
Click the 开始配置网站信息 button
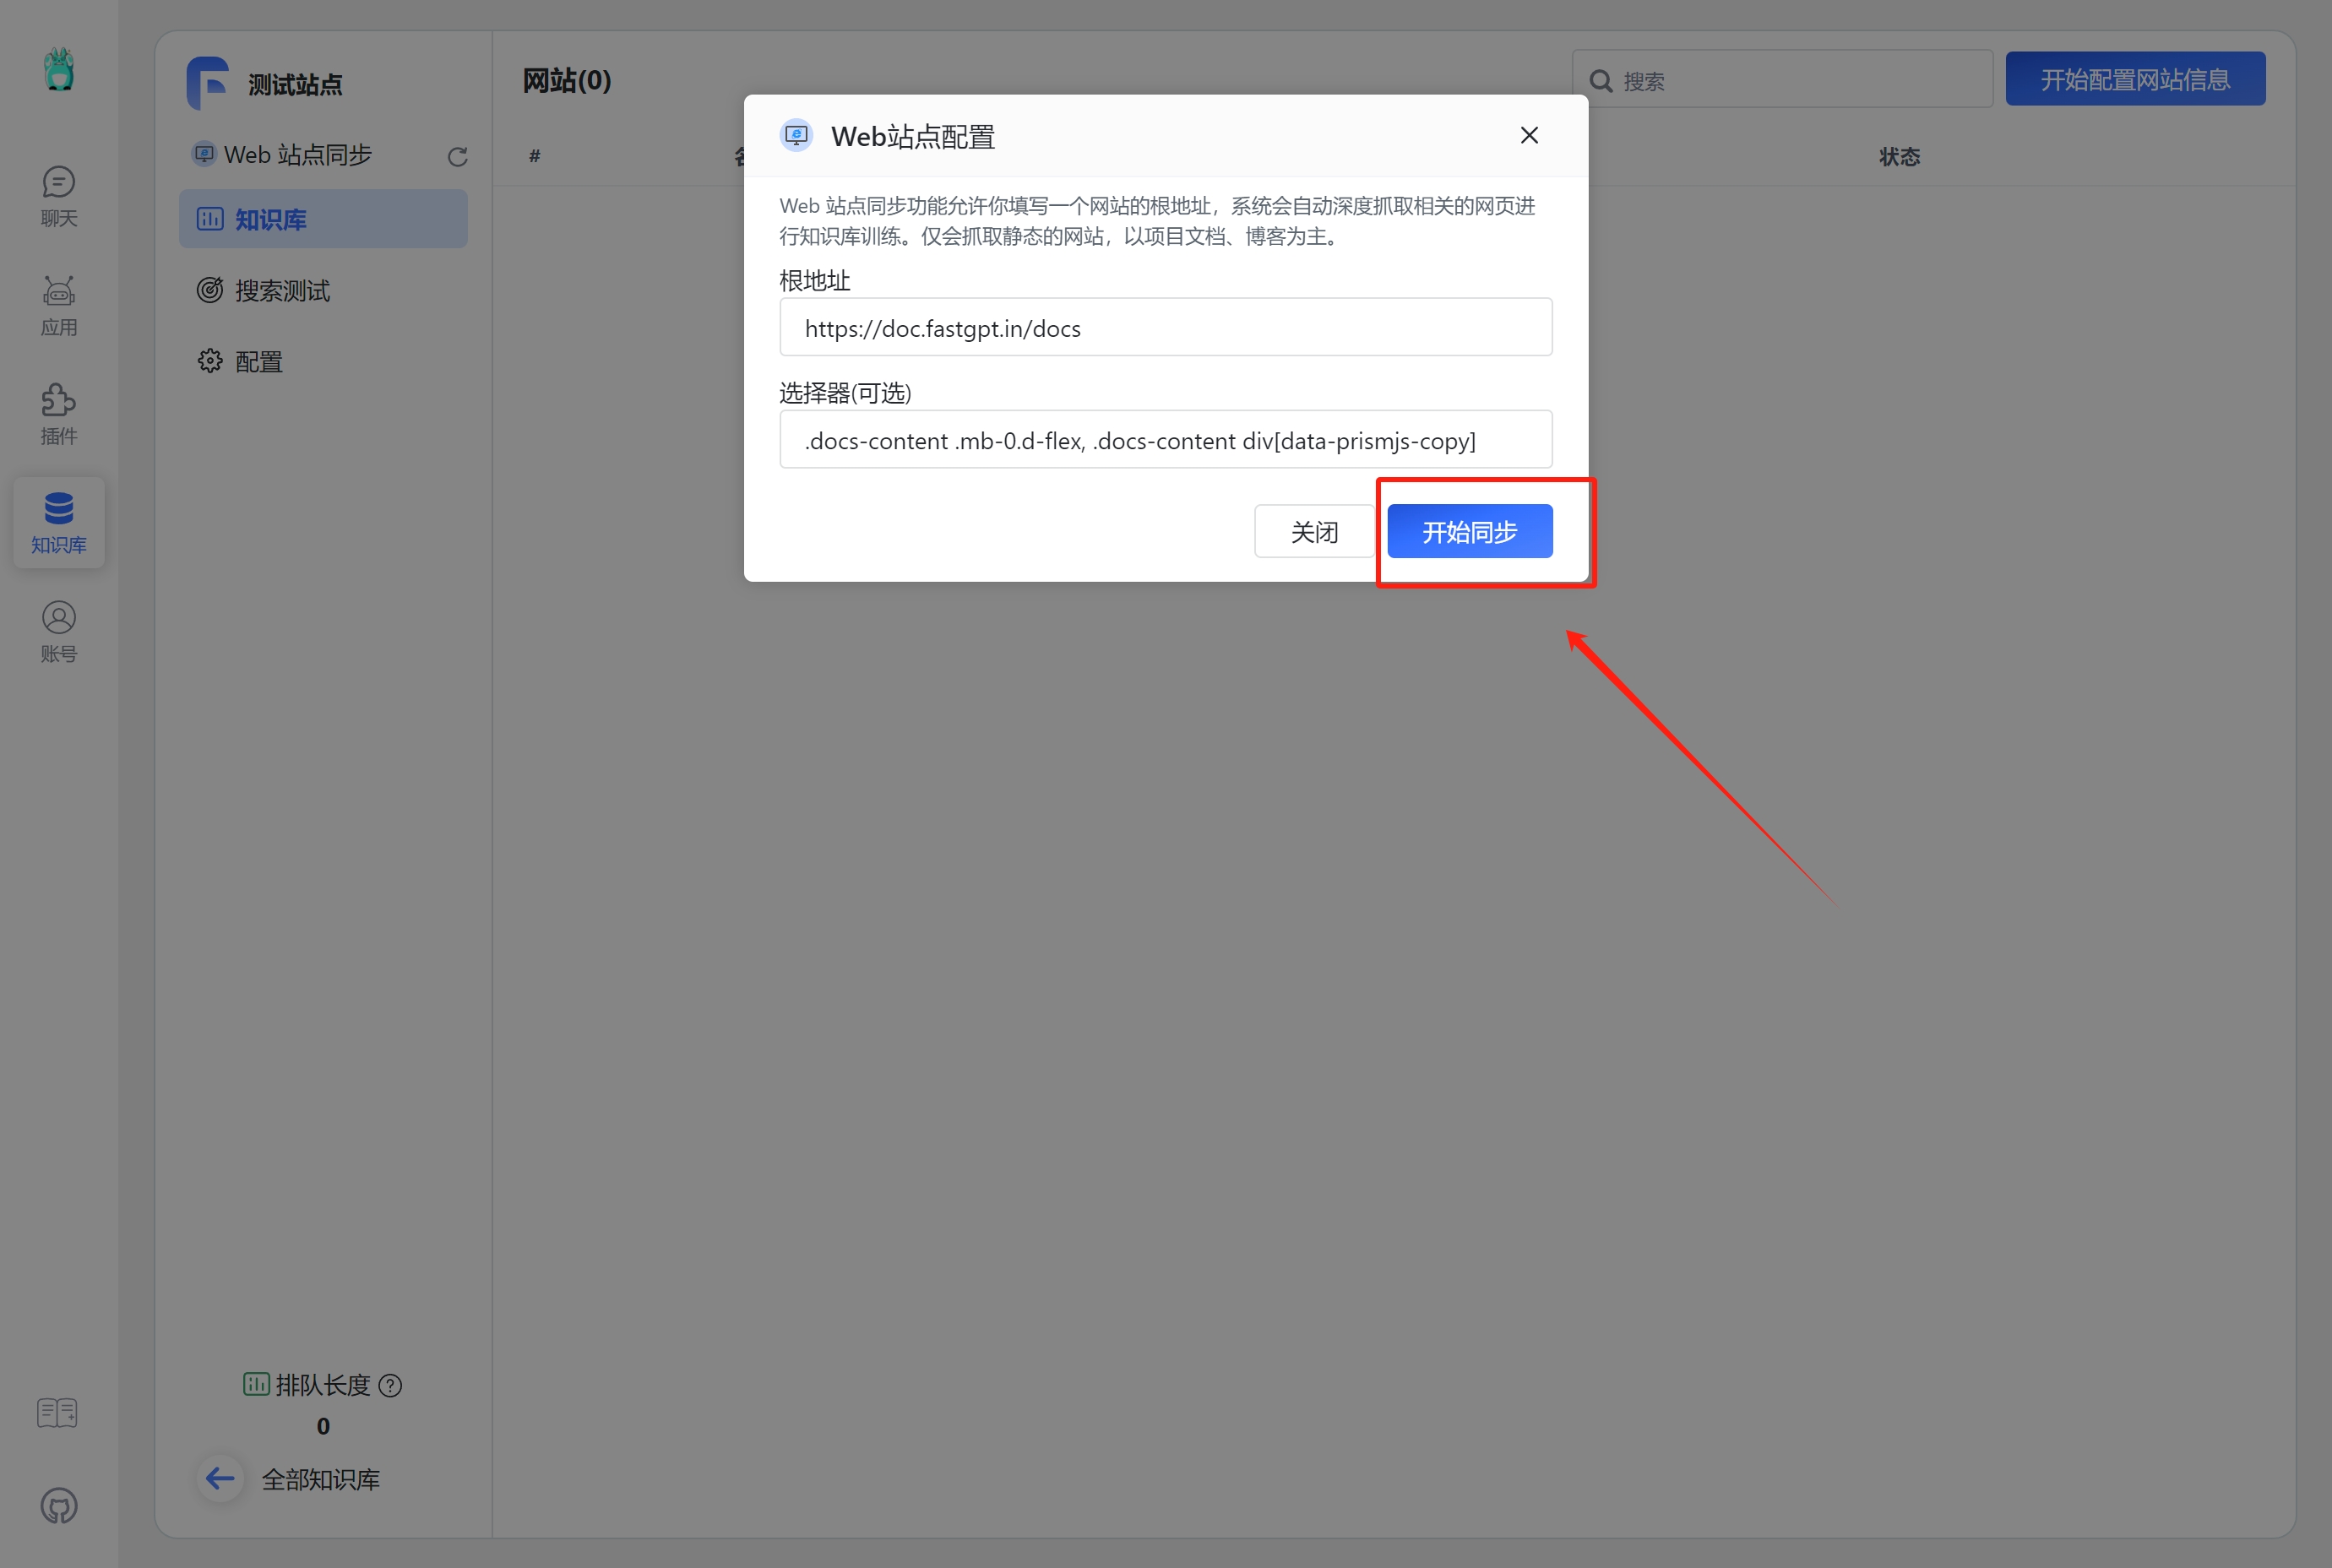2134,79
